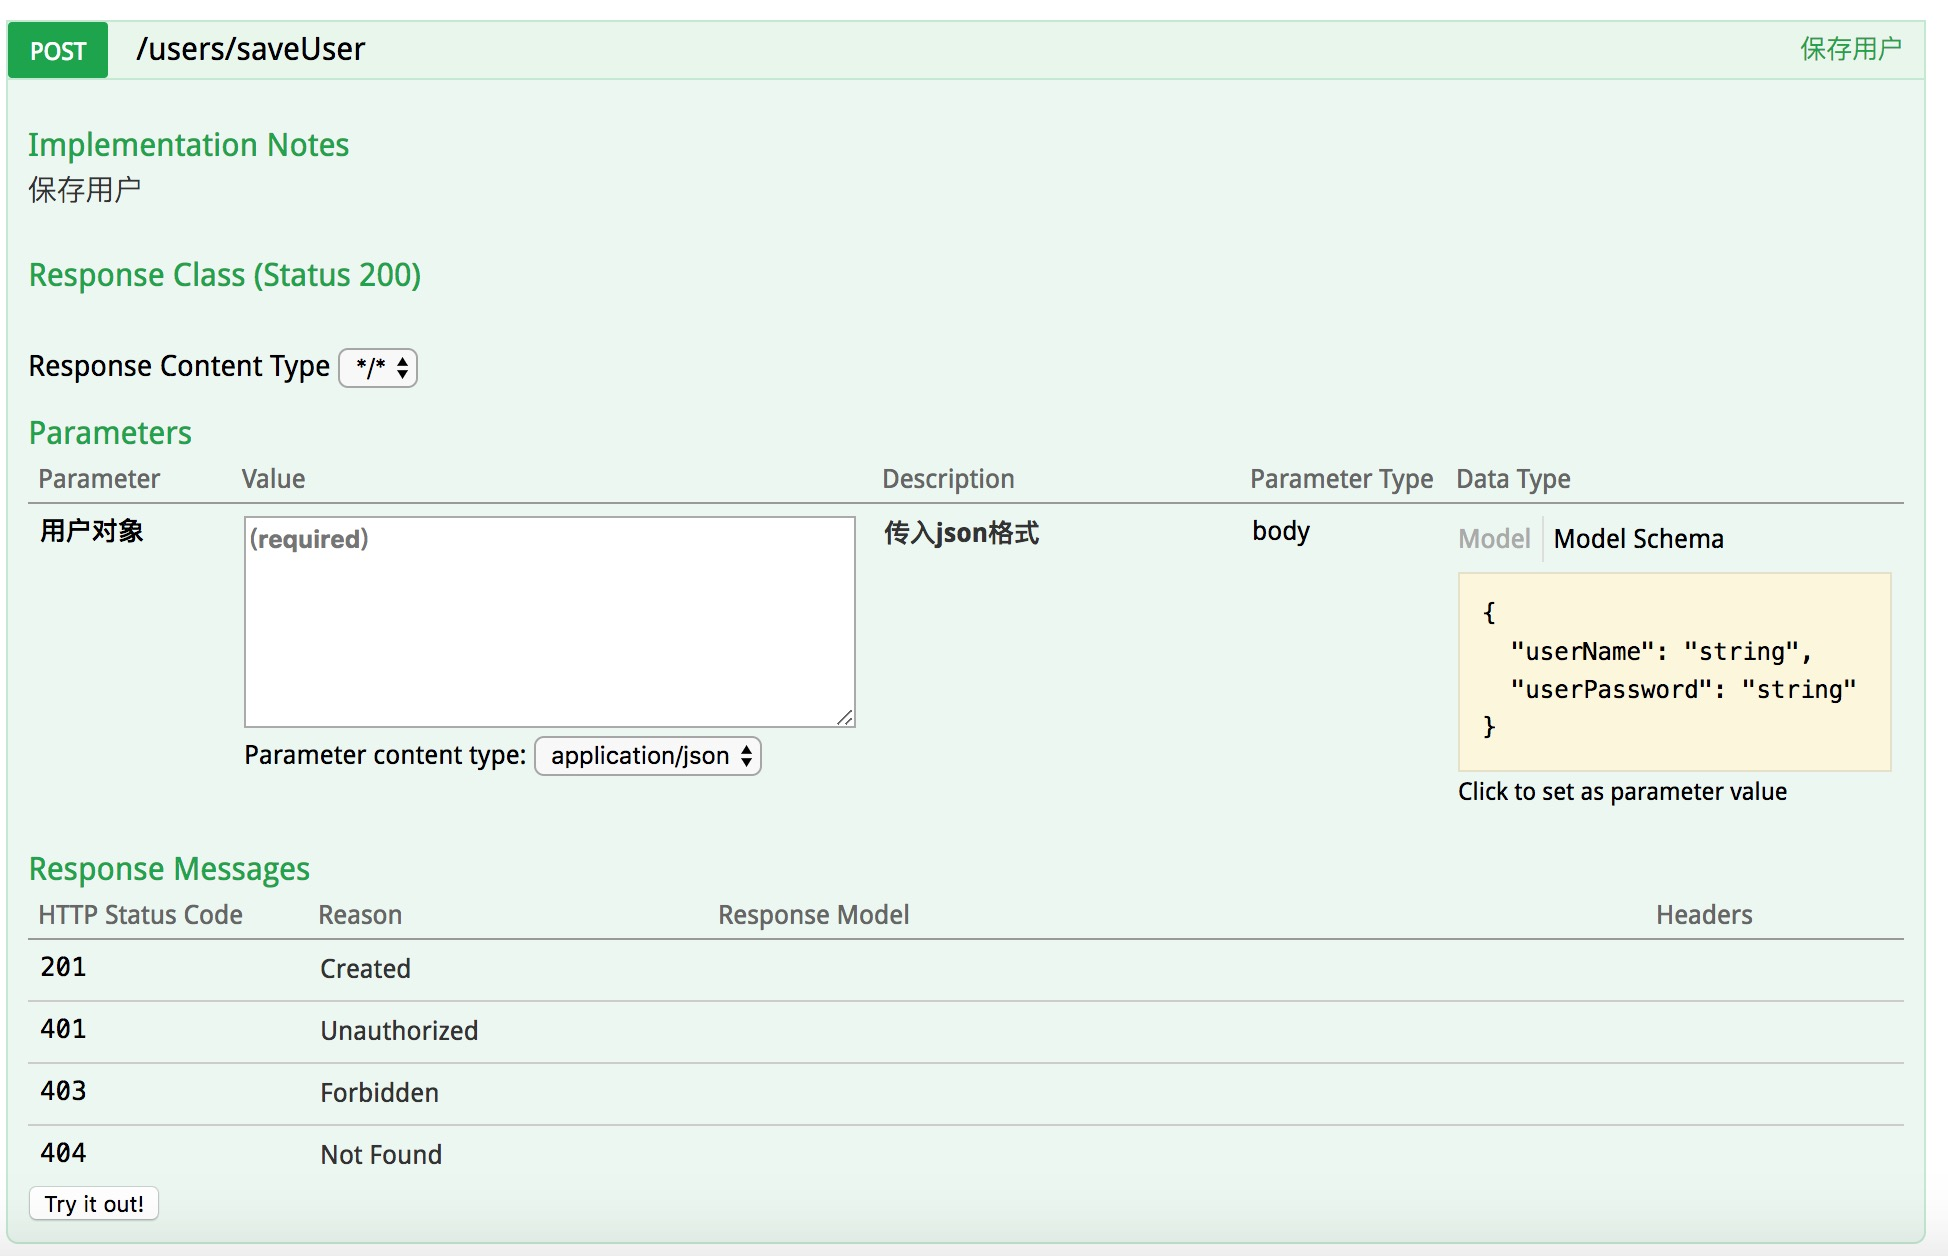Image resolution: width=1948 pixels, height=1256 pixels.
Task: Open the Response Content Type dropdown
Action: point(378,368)
